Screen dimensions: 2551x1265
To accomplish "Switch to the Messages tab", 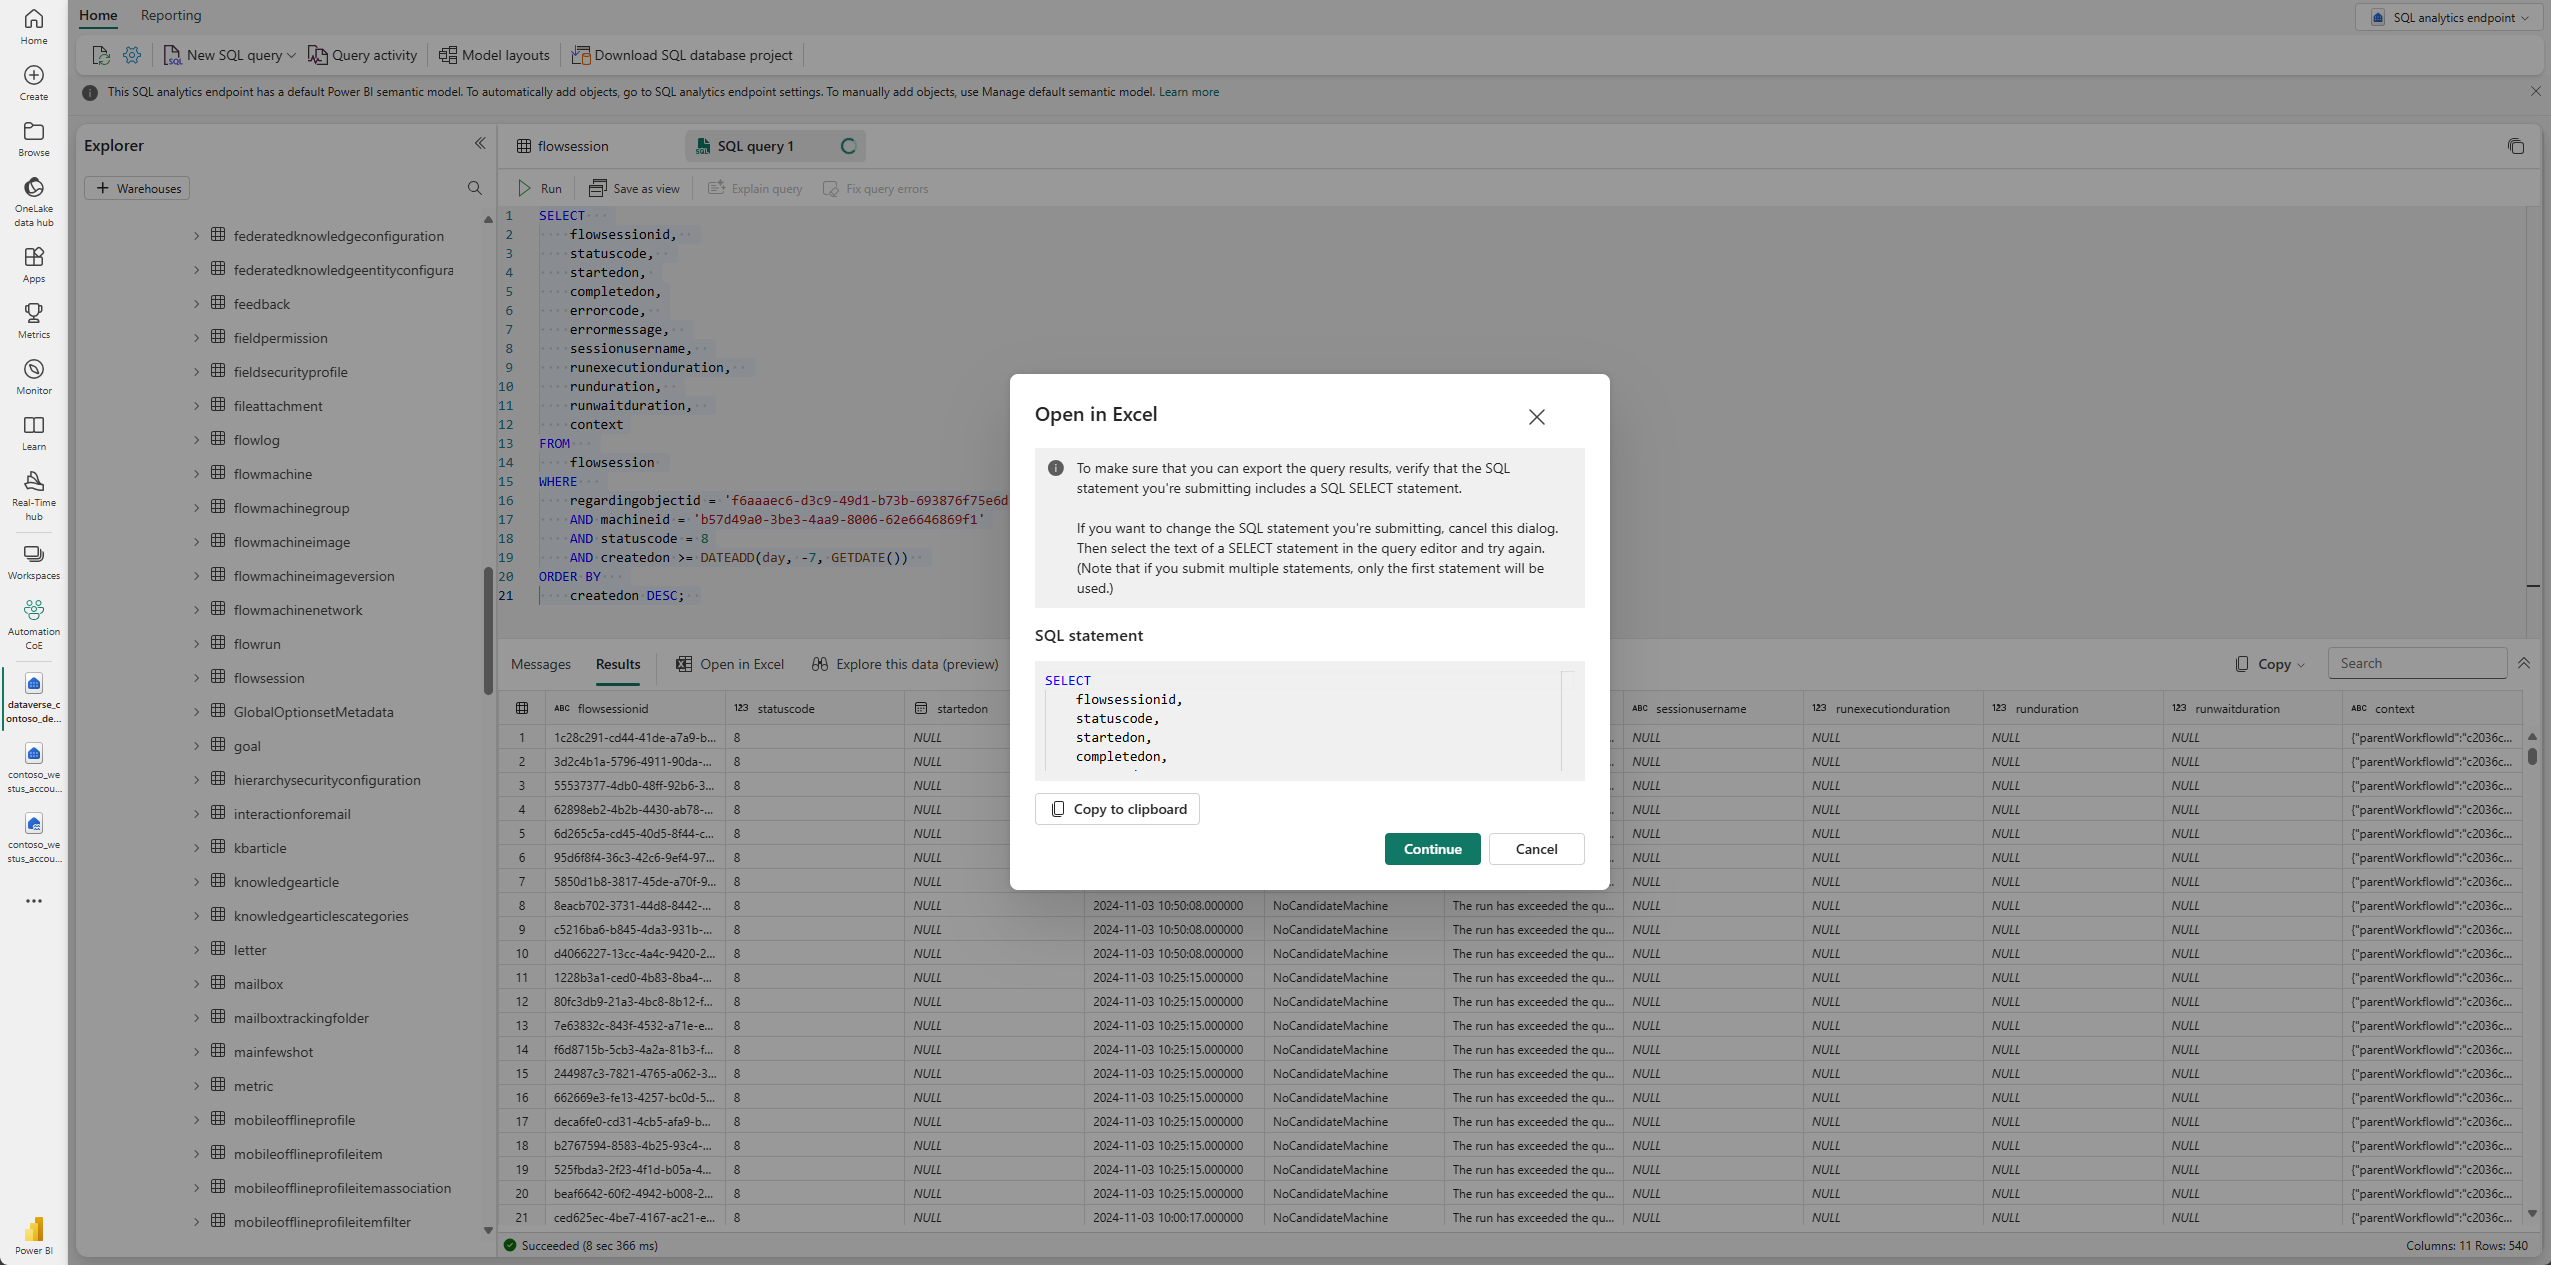I will click(x=540, y=664).
